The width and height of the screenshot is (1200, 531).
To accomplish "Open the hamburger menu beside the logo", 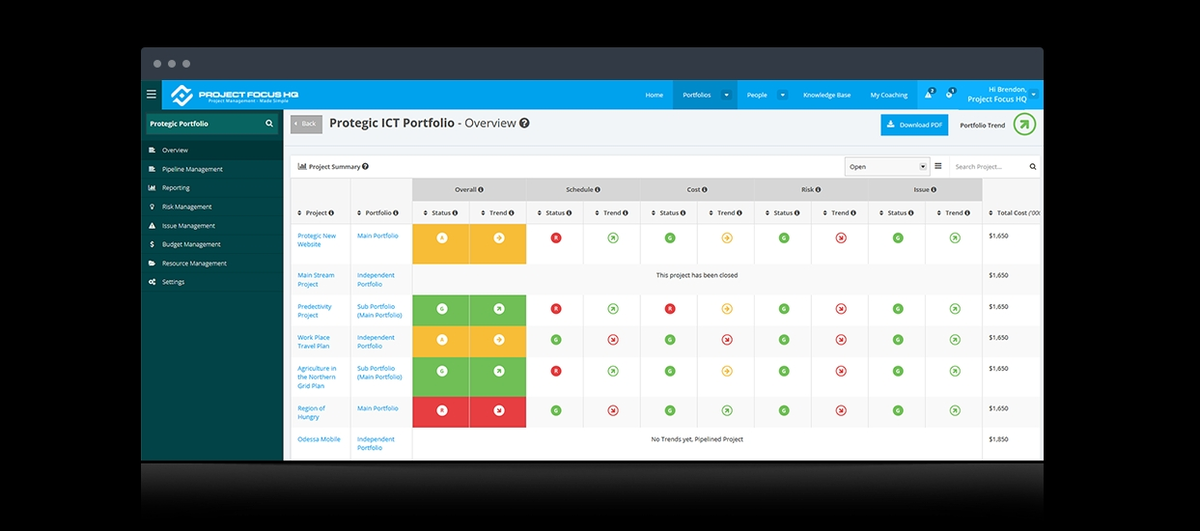I will pos(152,94).
